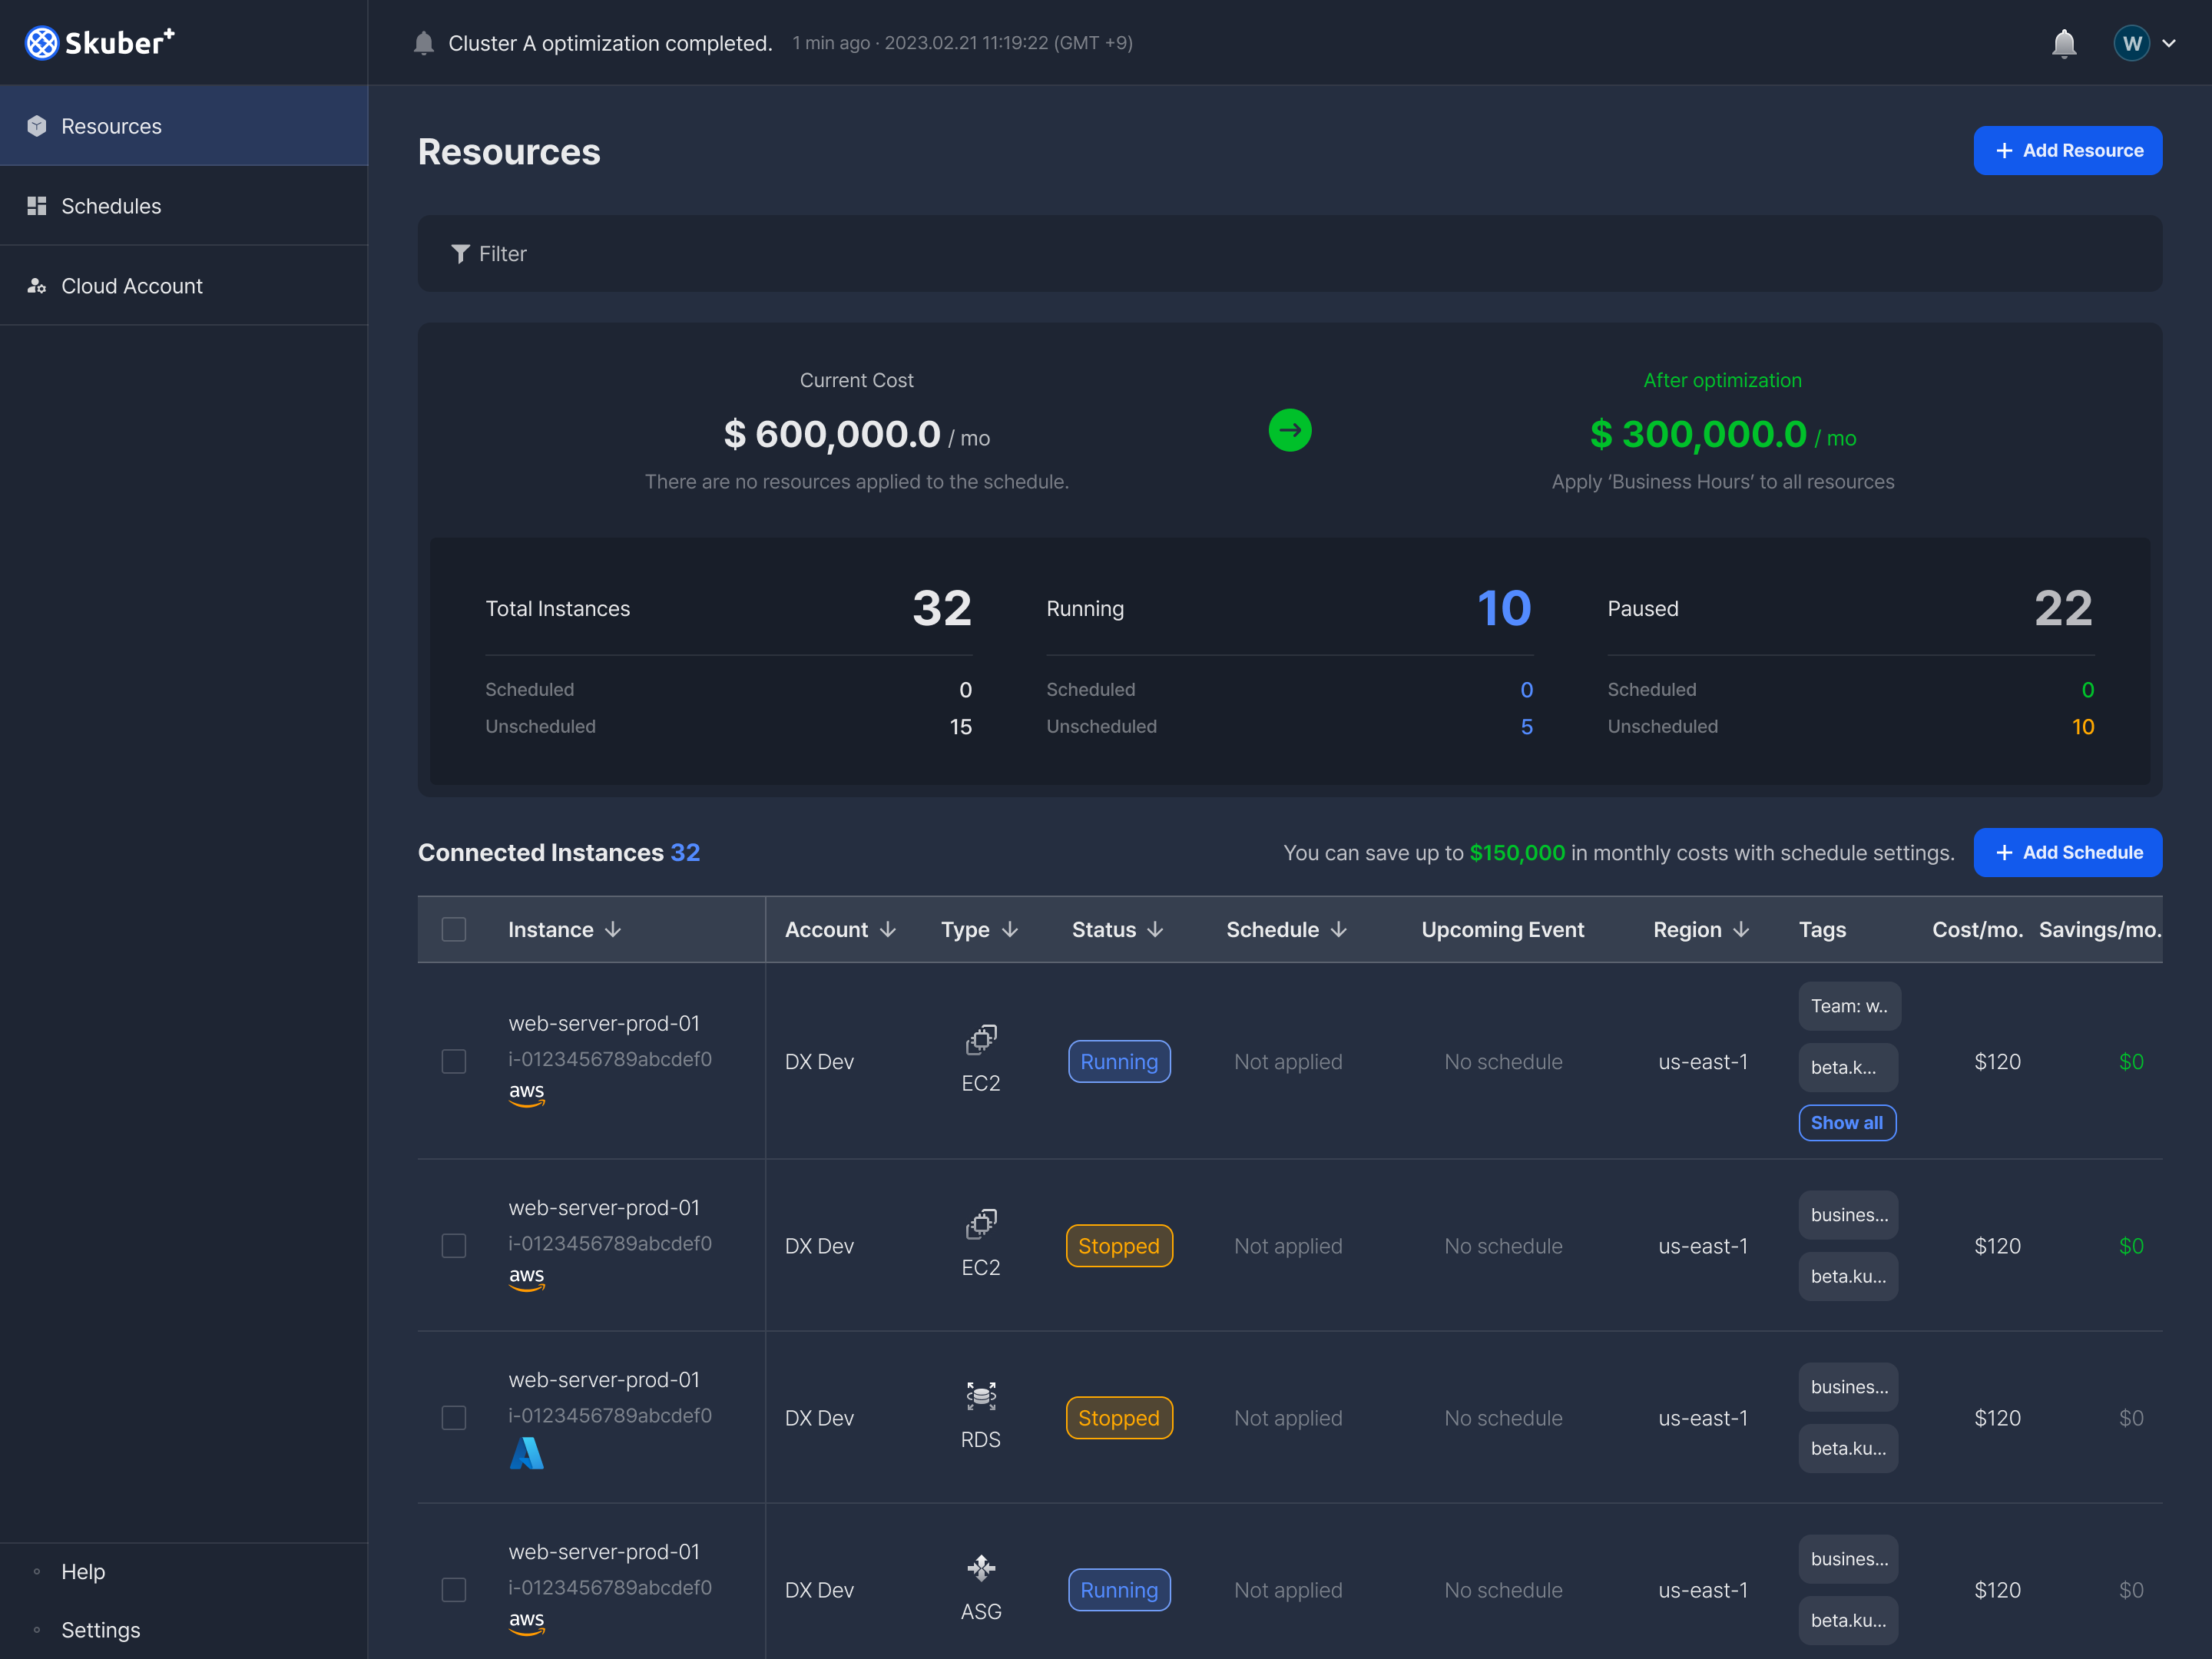
Task: Check the RDS instance row checkbox
Action: pyautogui.click(x=454, y=1418)
